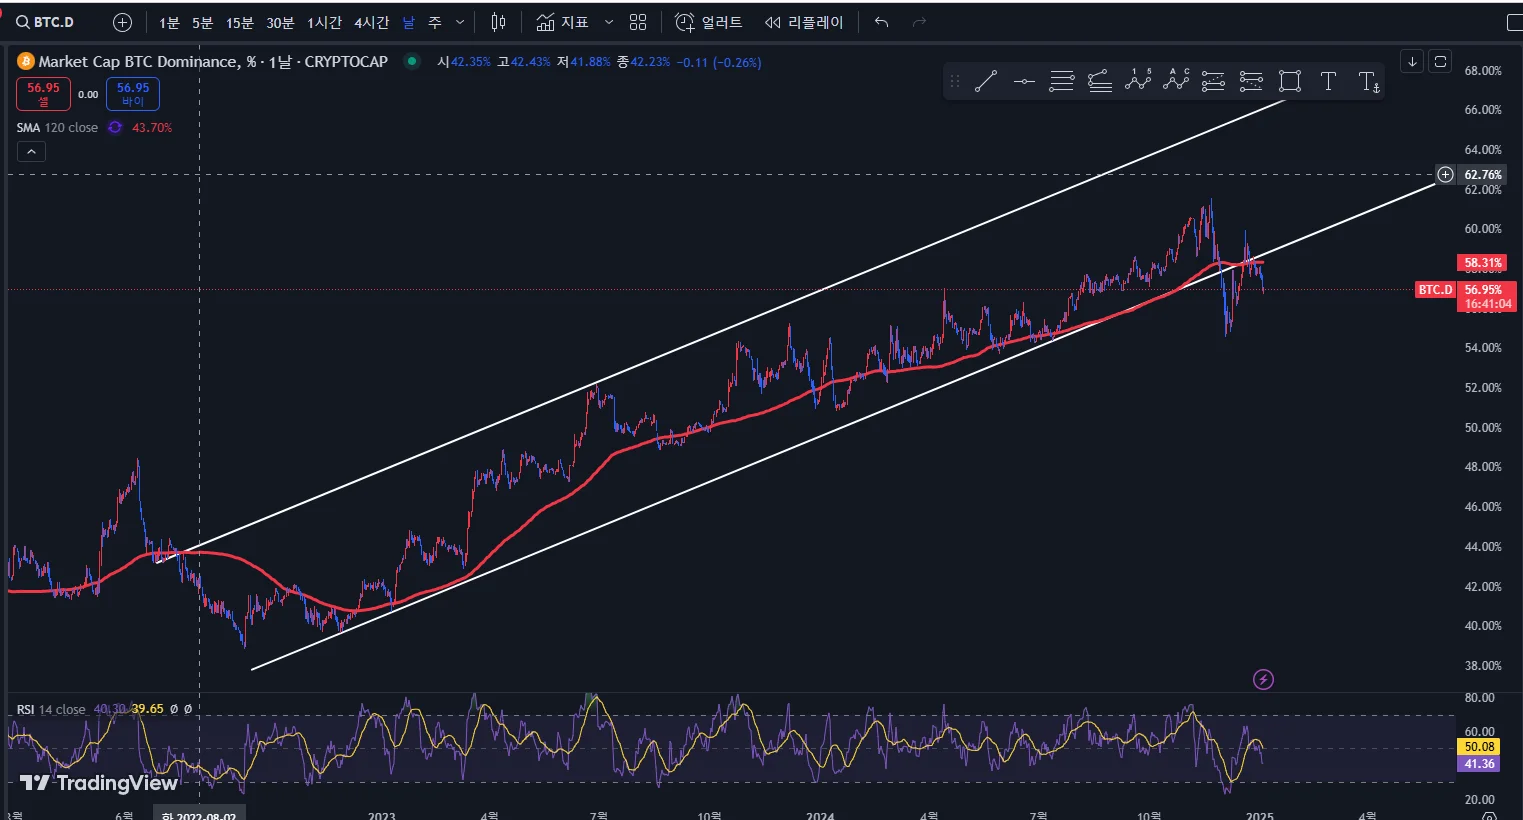Click the add symbol plus icon

click(x=122, y=22)
